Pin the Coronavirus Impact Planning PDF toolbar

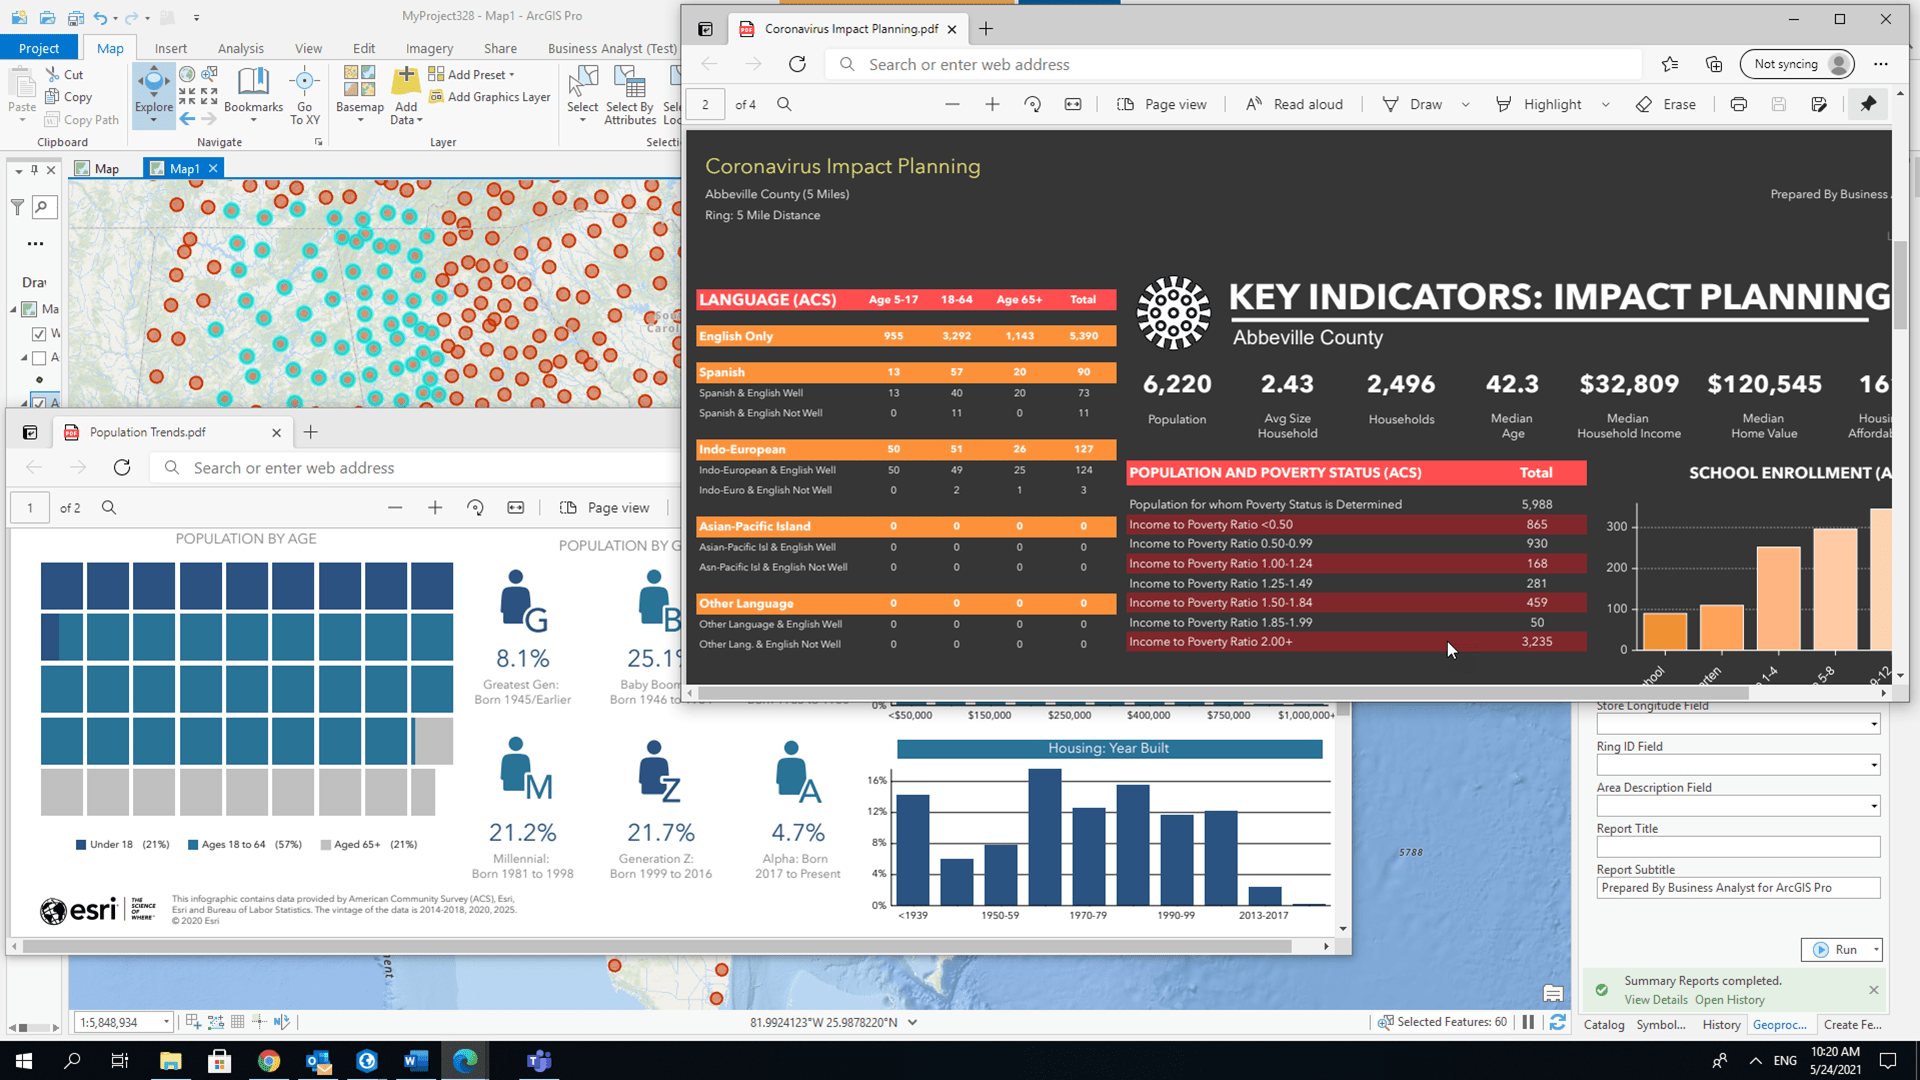point(1868,104)
